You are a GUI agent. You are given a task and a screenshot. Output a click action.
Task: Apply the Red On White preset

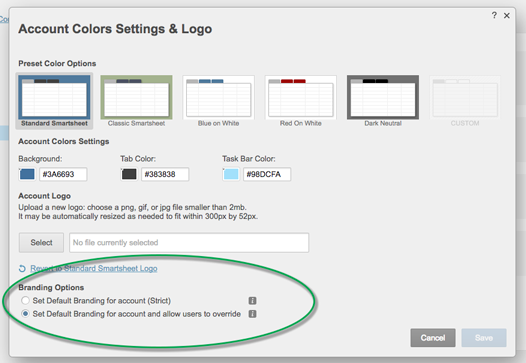[x=301, y=101]
